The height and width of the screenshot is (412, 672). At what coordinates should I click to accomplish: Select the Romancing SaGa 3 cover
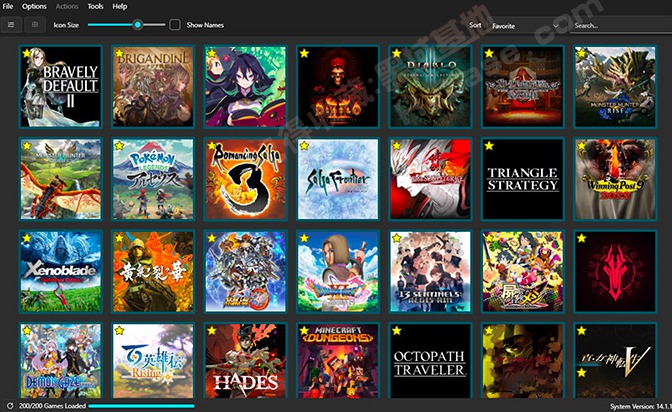click(246, 179)
